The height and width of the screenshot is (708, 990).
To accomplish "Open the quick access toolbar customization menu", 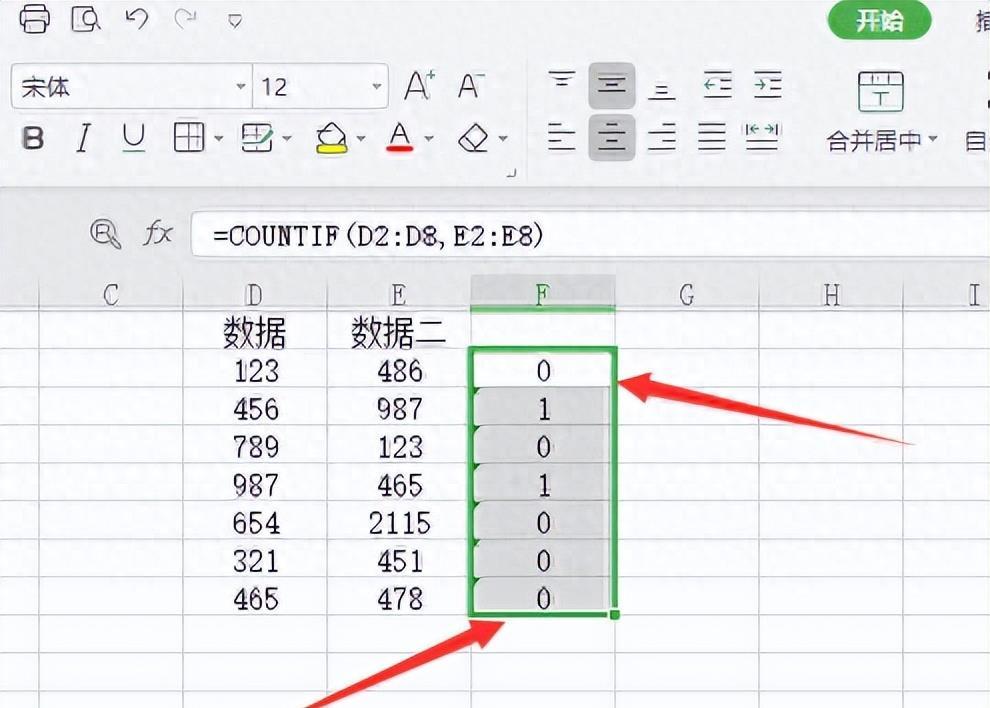I will pos(234,19).
